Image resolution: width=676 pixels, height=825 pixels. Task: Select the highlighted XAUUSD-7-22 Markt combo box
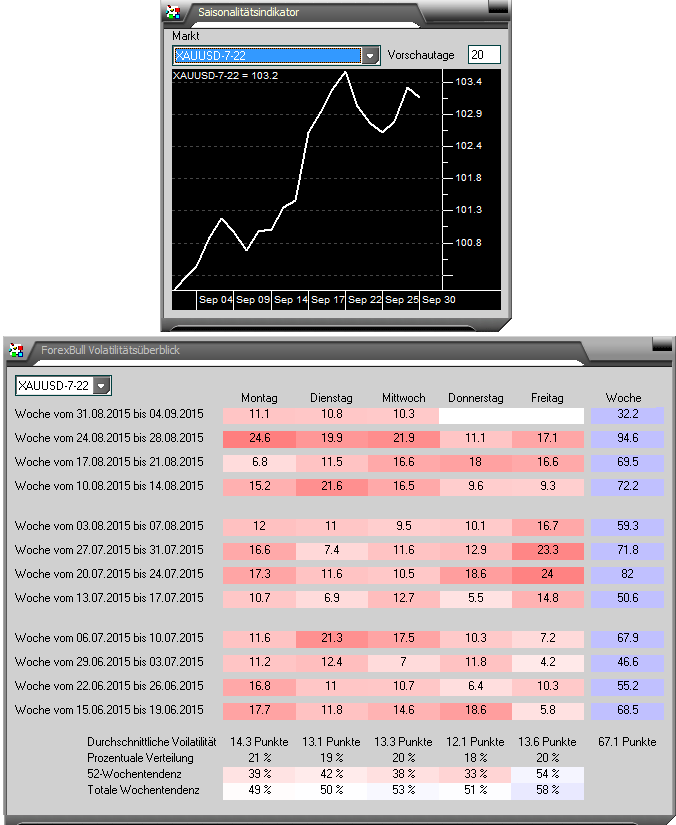click(266, 56)
